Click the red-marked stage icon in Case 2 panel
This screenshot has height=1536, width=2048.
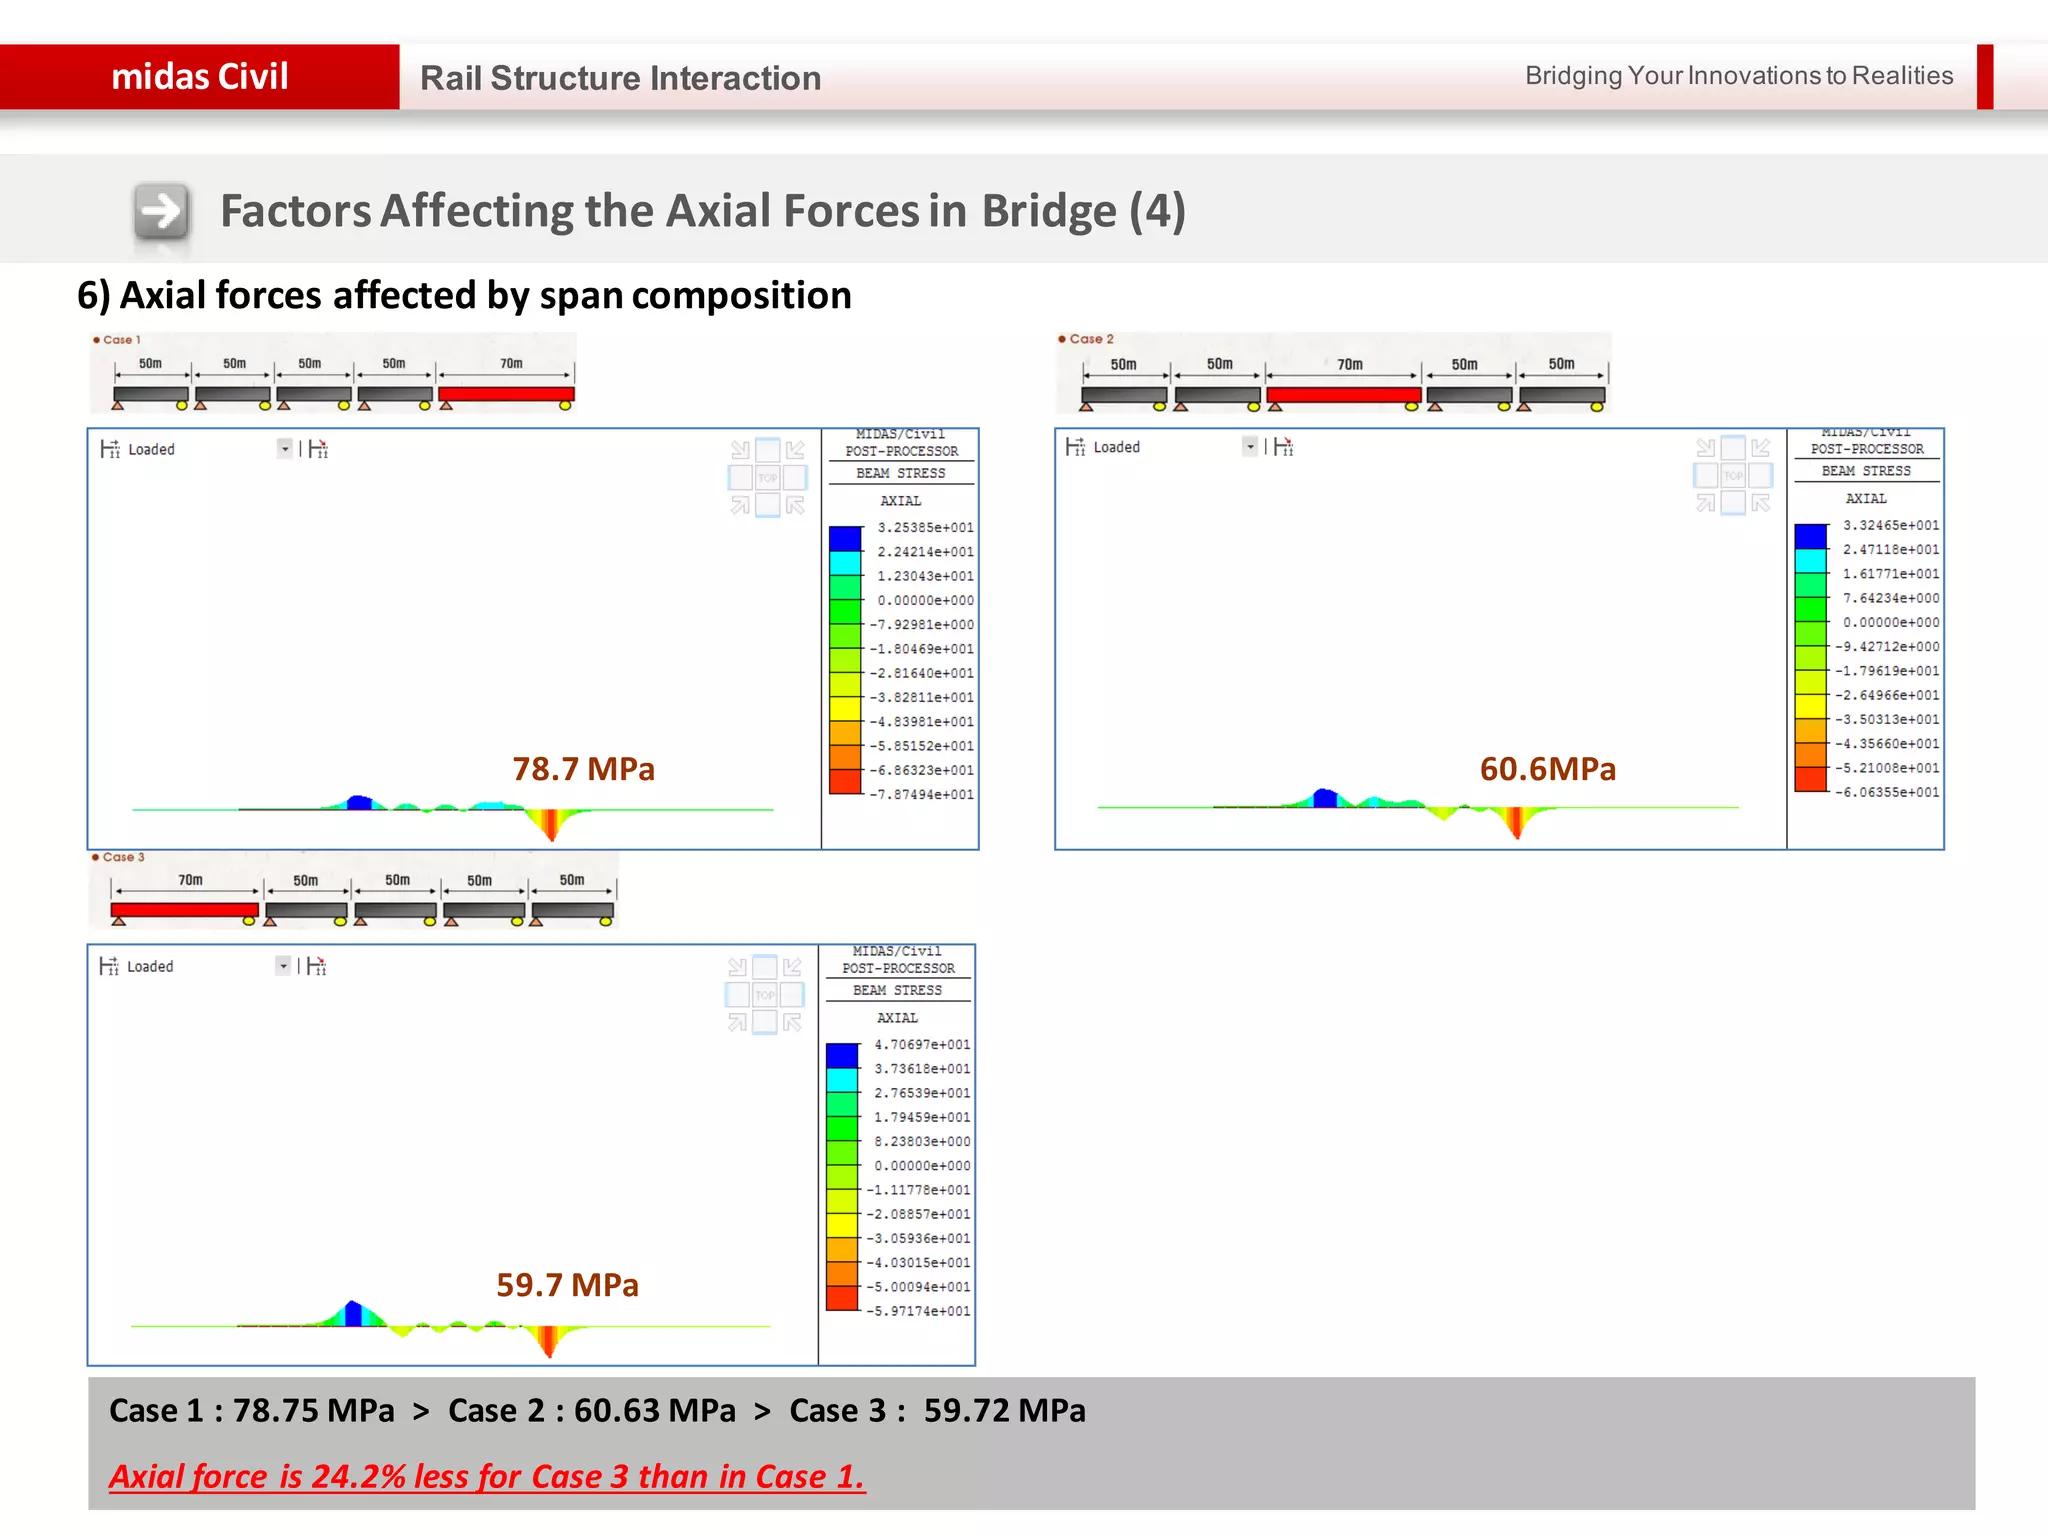[1284, 447]
